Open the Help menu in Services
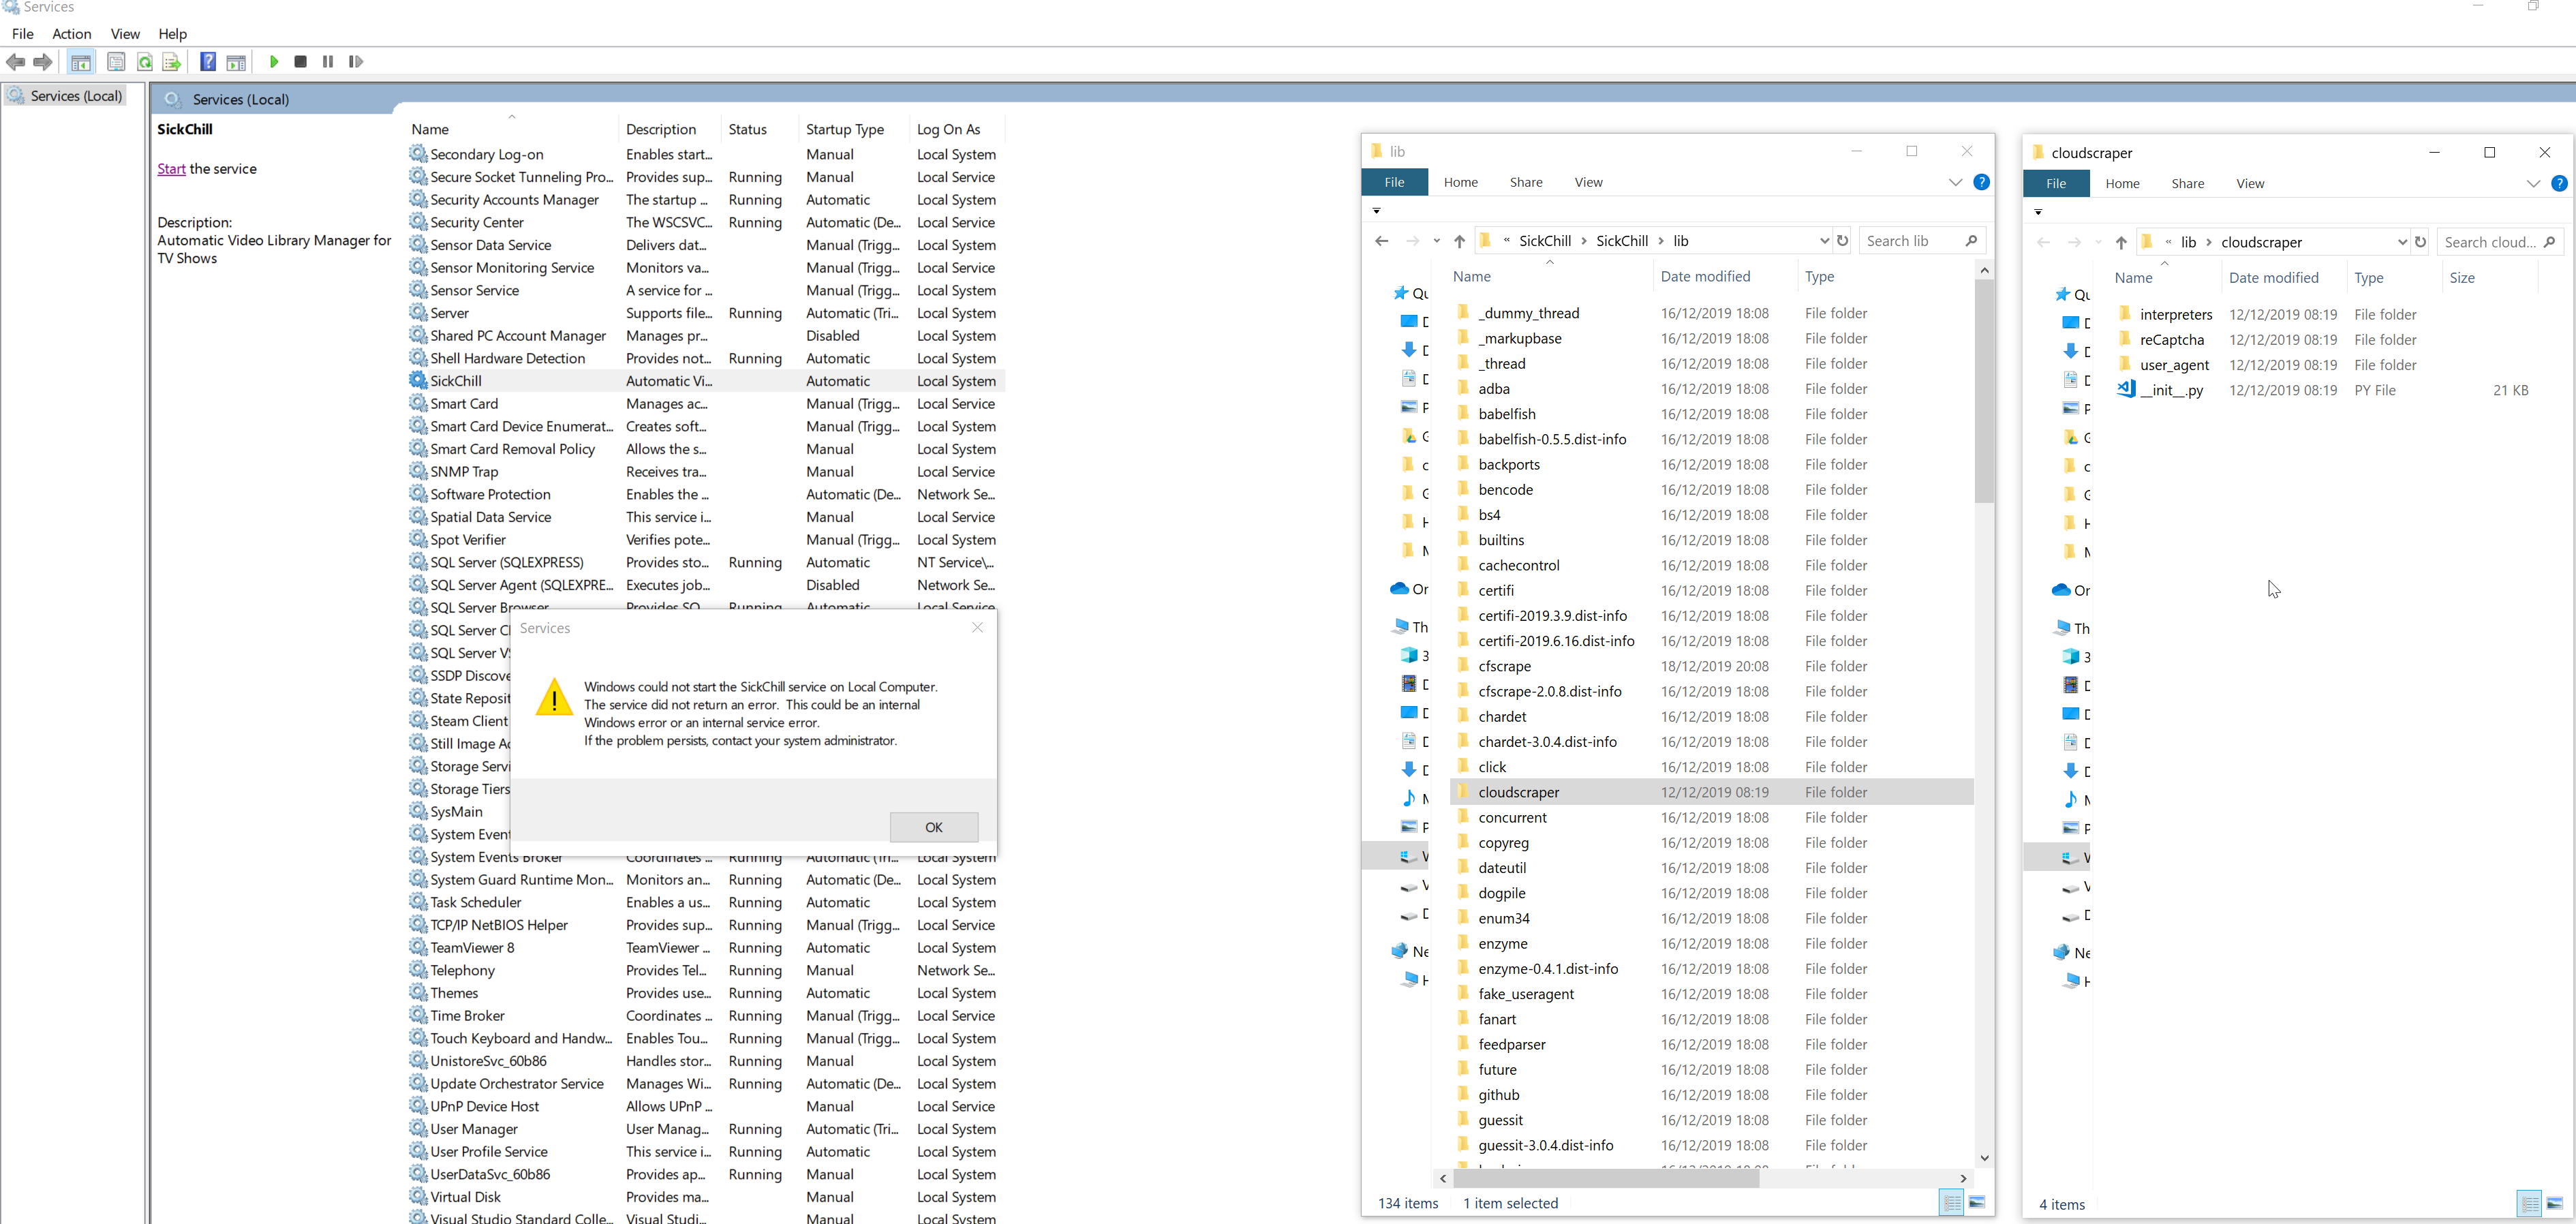This screenshot has height=1224, width=2576. (173, 34)
